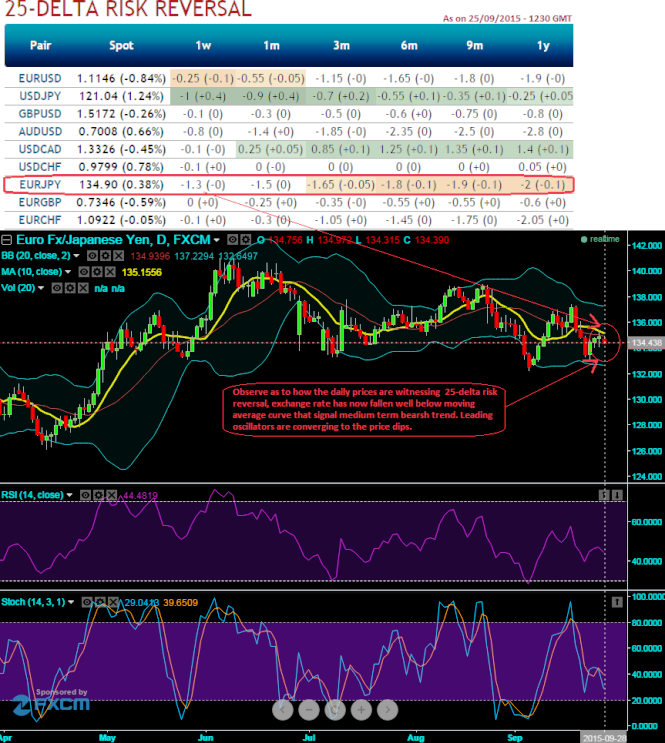Click the MA (10, close) indicator label
The width and height of the screenshot is (665, 743).
pos(32,272)
